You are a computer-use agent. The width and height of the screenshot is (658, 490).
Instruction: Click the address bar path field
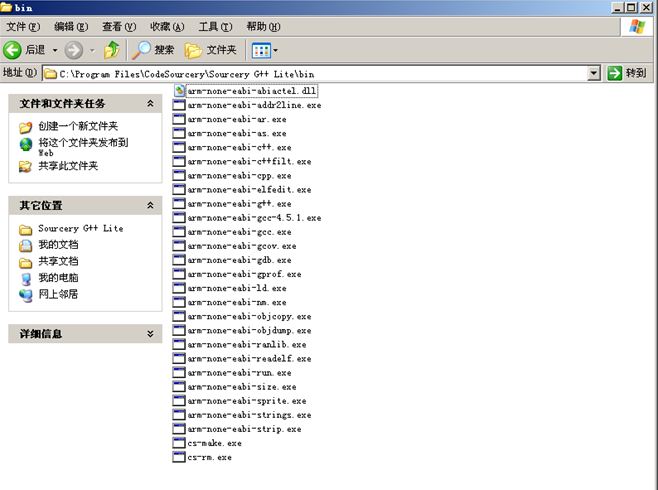315,74
